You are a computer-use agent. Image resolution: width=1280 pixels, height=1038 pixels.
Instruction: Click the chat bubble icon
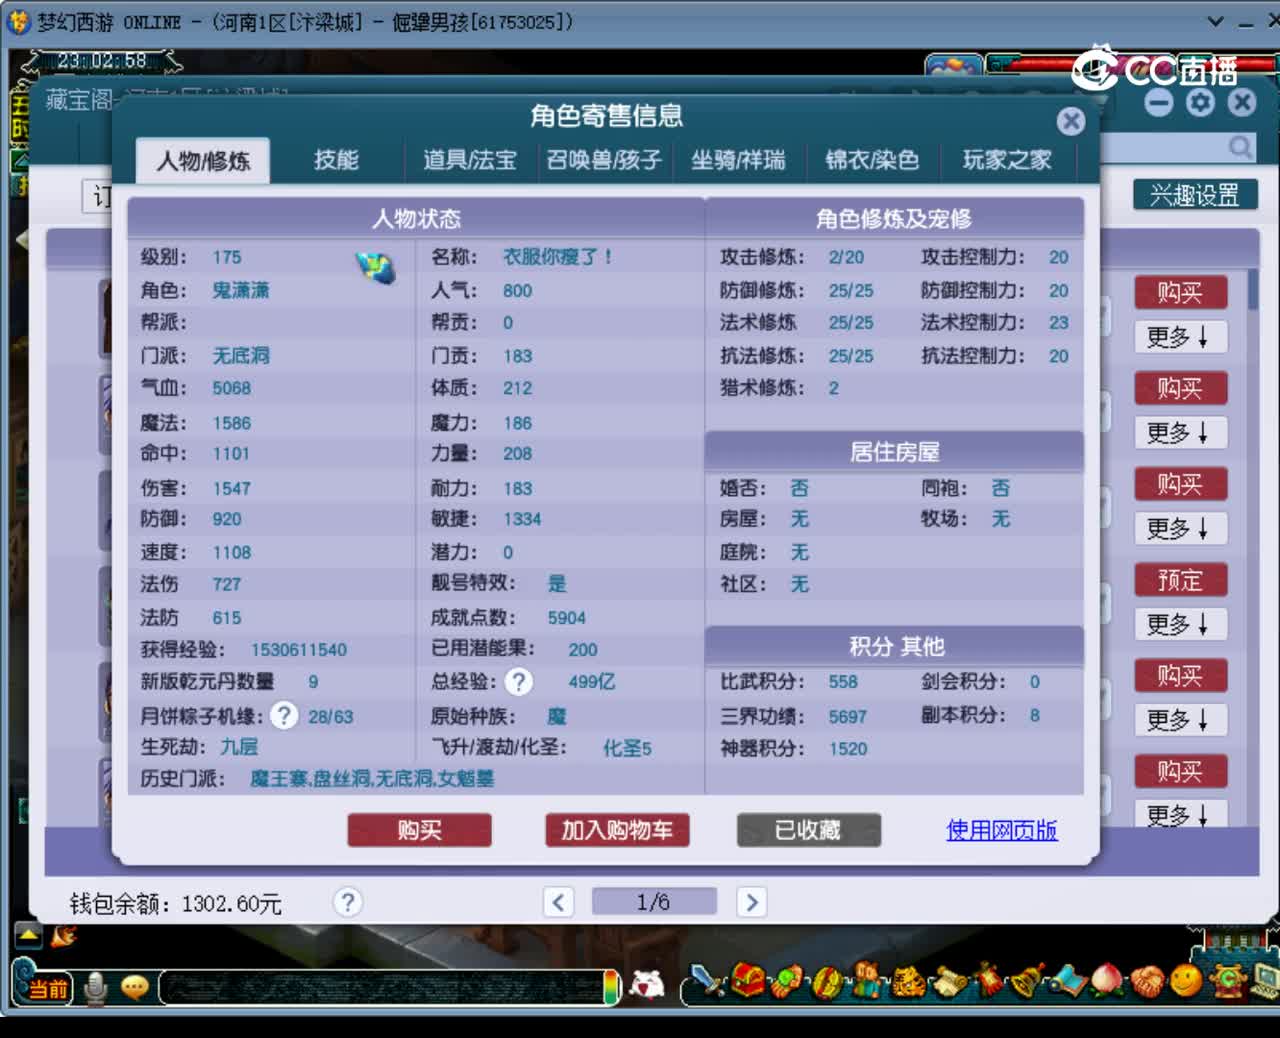[x=134, y=988]
